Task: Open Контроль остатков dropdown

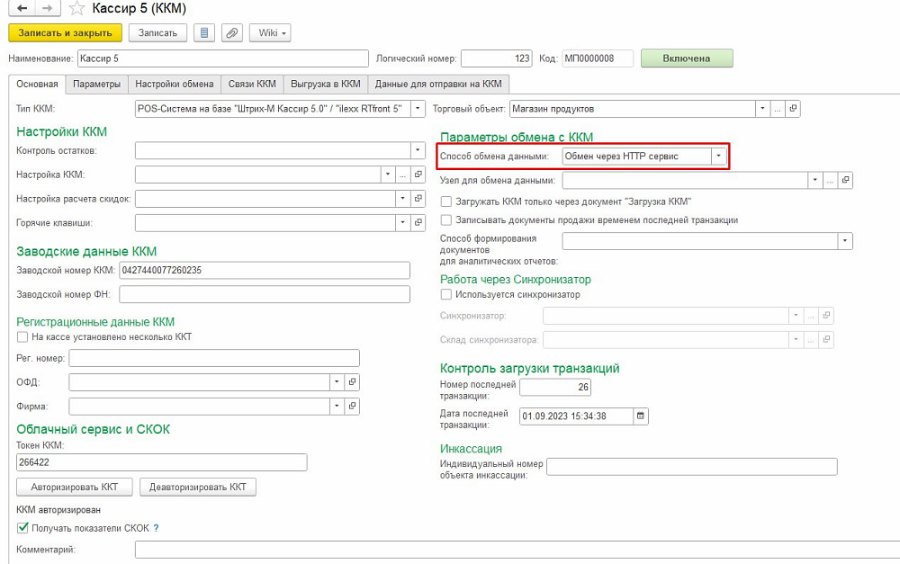Action: click(418, 150)
